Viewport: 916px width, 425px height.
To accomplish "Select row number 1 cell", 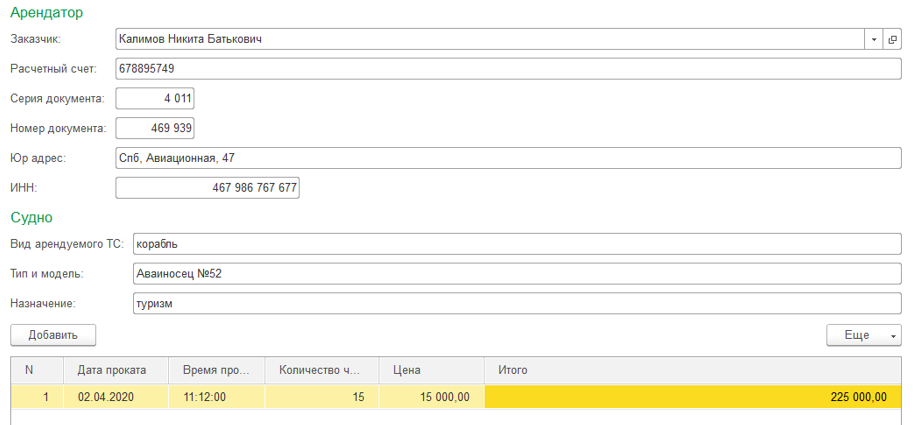I will click(37, 397).
